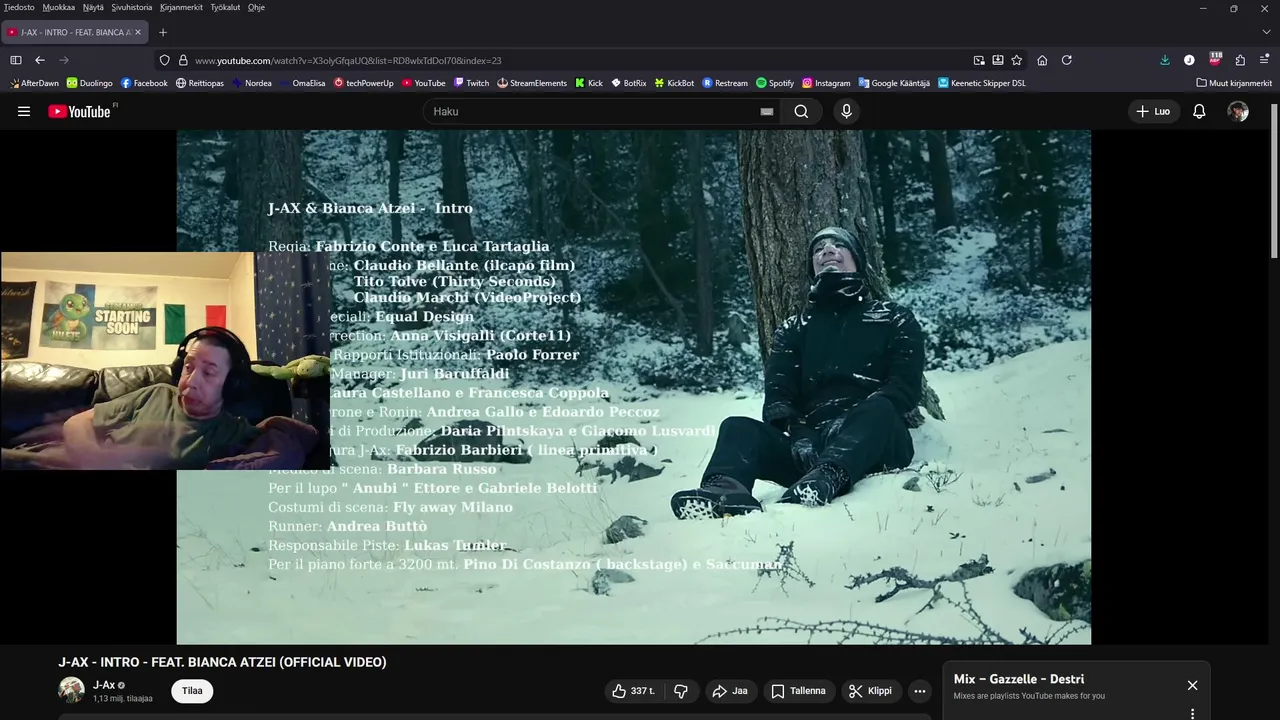Open the Tiedosto menu
1280x720 pixels.
click(x=19, y=7)
